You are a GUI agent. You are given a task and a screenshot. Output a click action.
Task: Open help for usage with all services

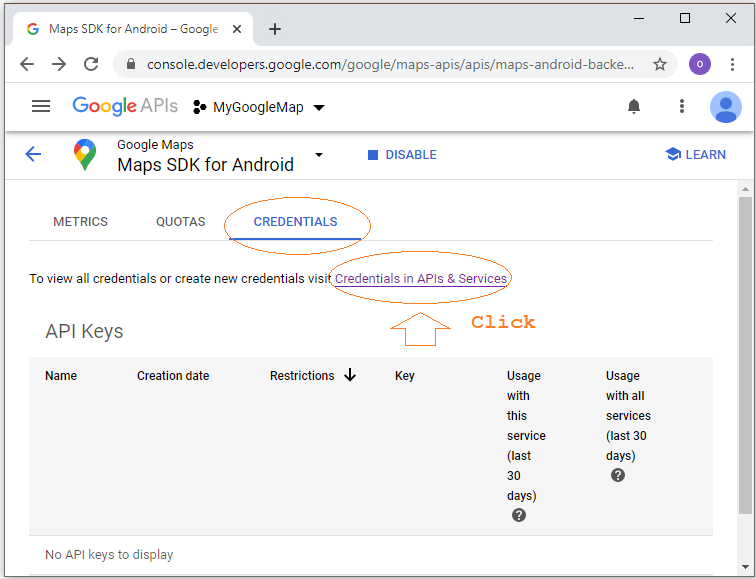click(618, 475)
